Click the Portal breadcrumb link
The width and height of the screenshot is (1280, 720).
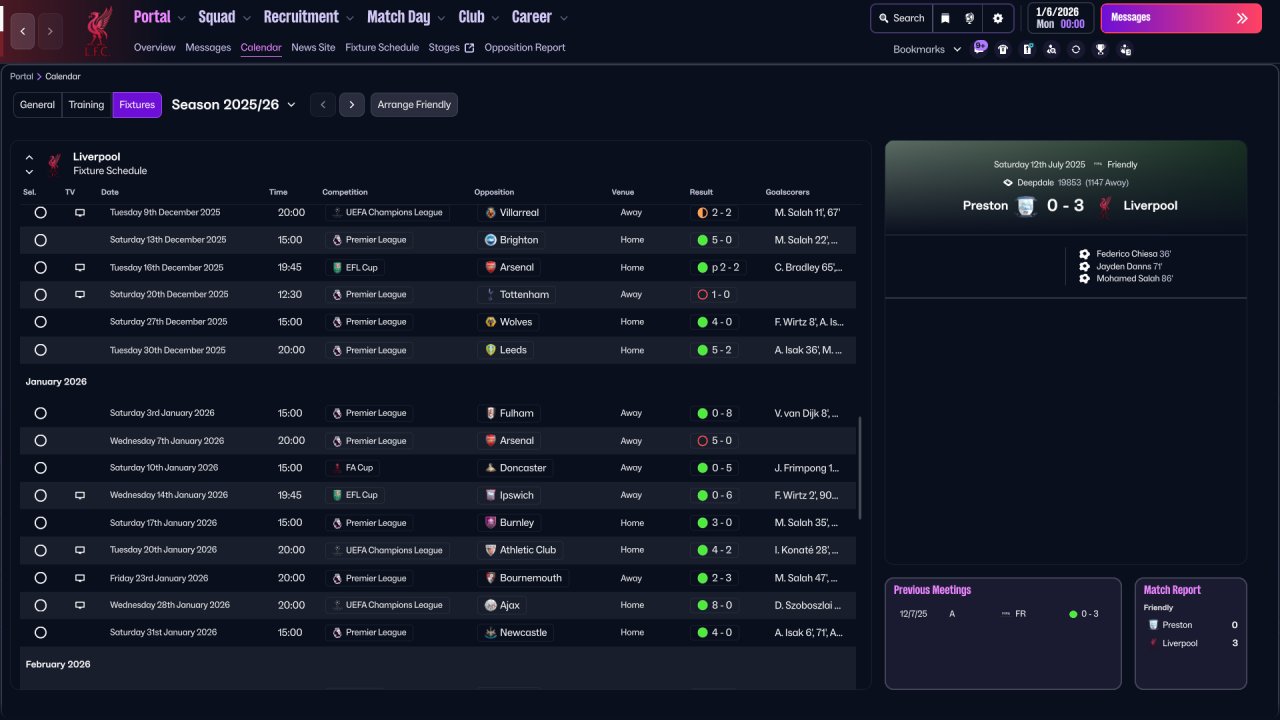pos(21,77)
